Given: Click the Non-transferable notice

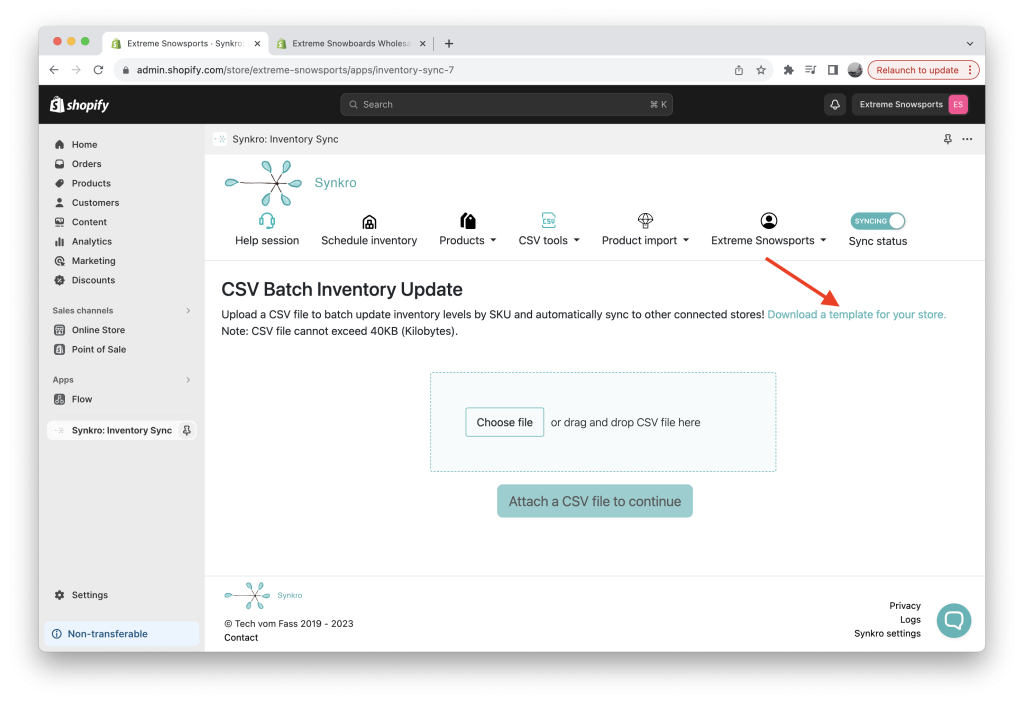Looking at the screenshot, I should pos(121,634).
